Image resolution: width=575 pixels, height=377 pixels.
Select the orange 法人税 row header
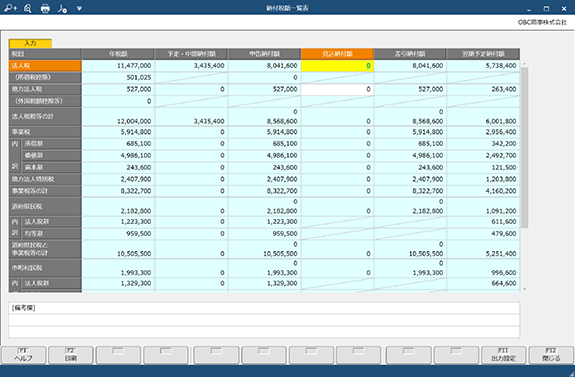point(45,66)
